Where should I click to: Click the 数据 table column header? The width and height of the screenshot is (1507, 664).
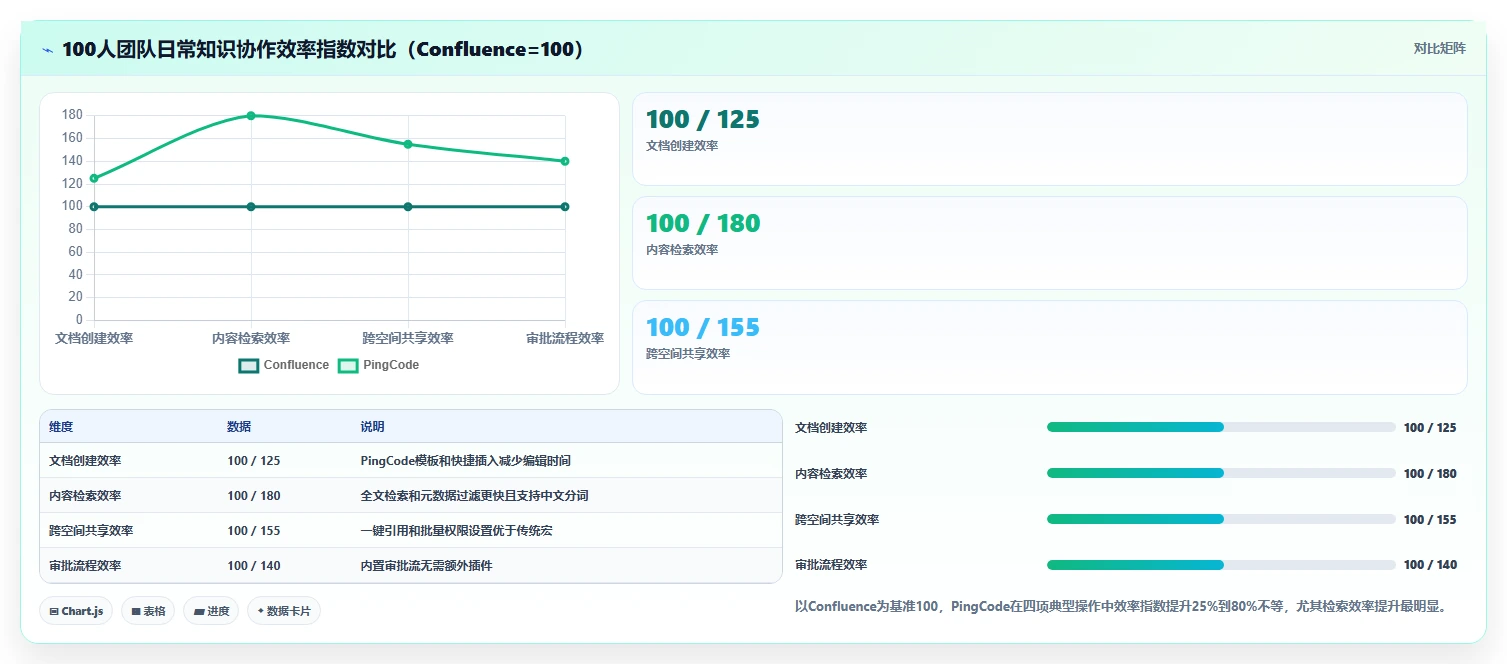239,427
